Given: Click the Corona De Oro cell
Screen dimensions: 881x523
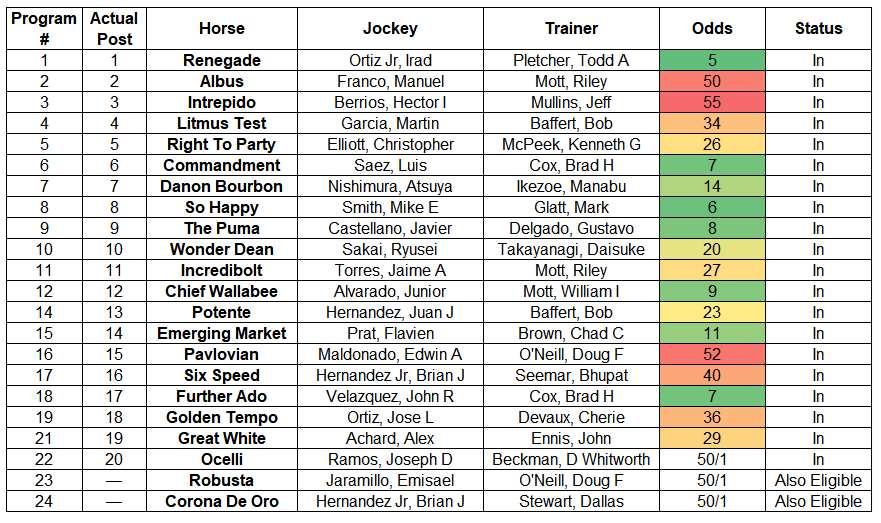Looking at the screenshot, I should 222,501.
